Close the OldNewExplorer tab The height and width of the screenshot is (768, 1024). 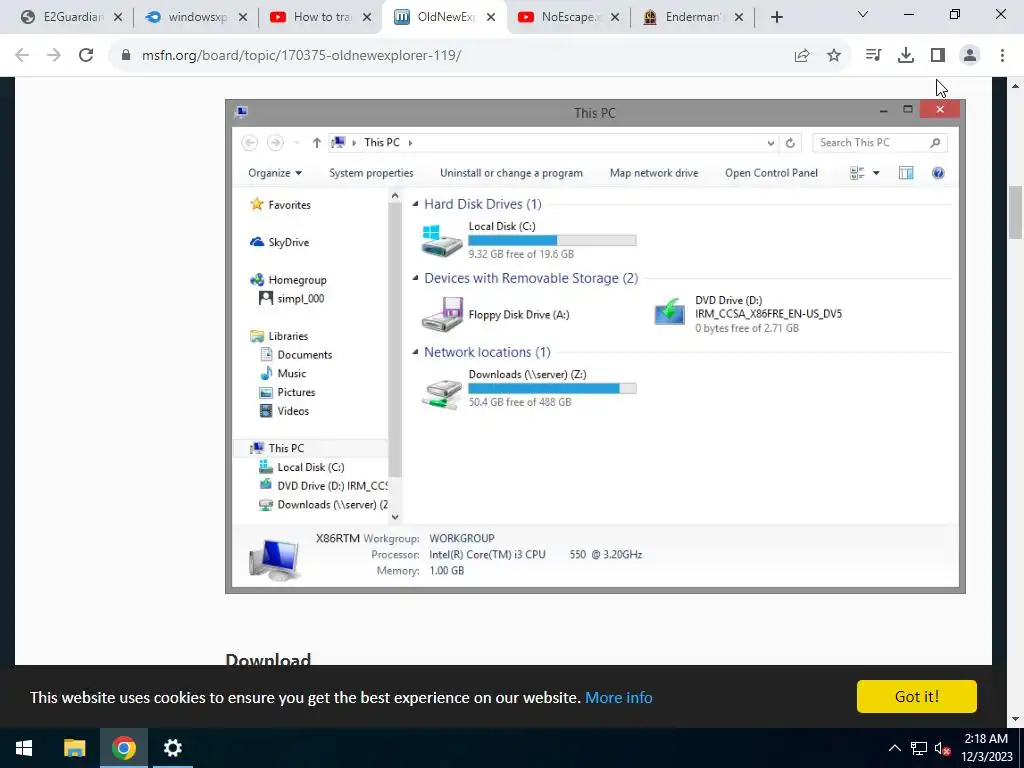pyautogui.click(x=491, y=18)
